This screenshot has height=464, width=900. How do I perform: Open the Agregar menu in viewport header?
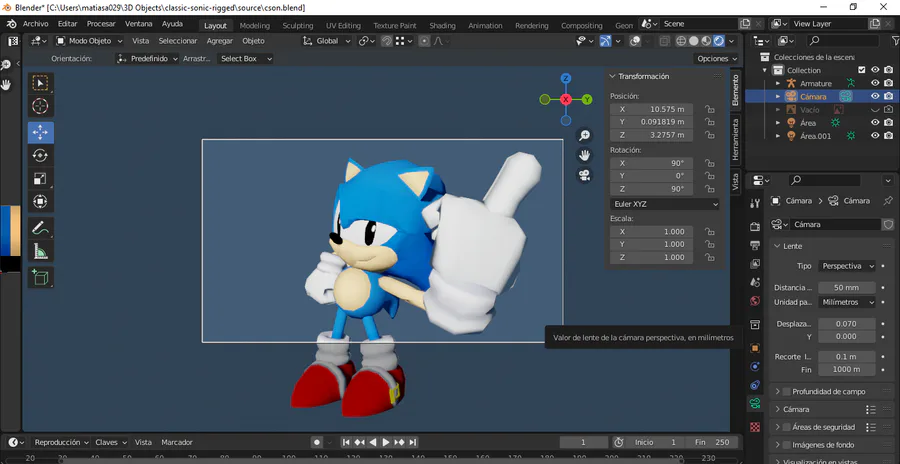[220, 41]
